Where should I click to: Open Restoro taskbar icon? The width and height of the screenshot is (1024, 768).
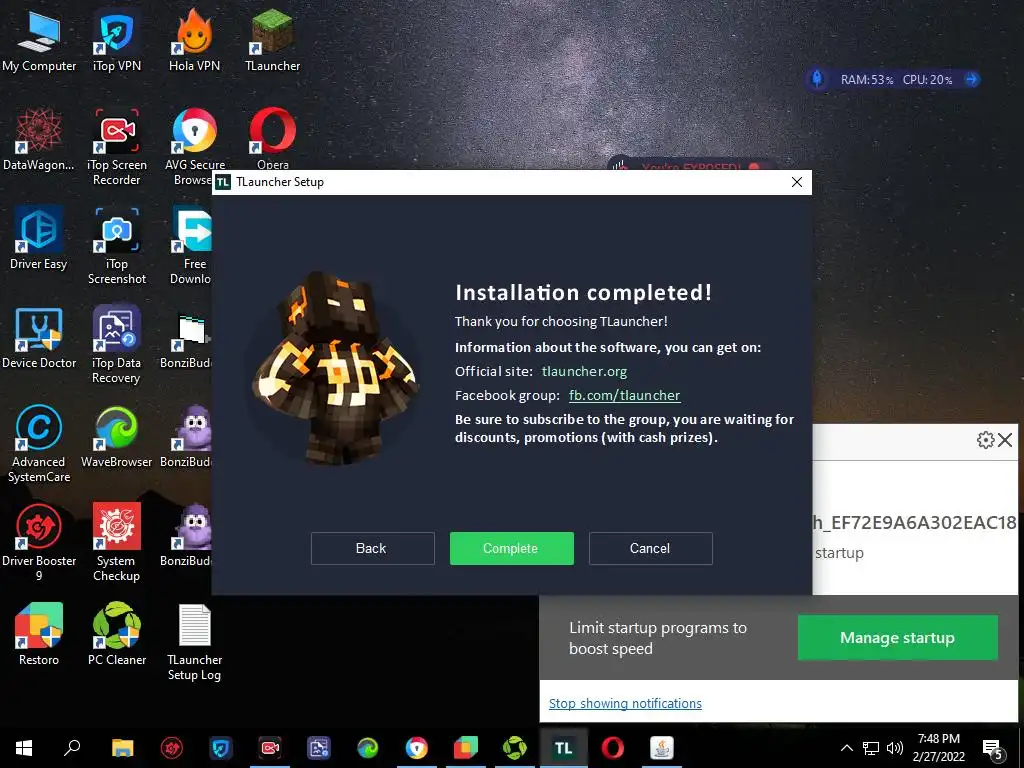tap(466, 748)
